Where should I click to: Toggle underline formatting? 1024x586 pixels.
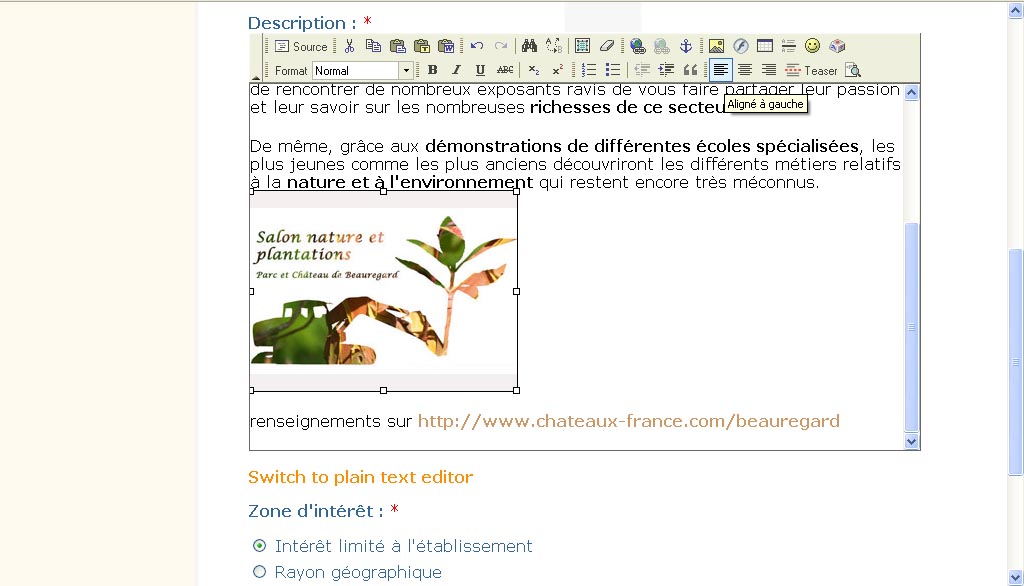tap(481, 70)
